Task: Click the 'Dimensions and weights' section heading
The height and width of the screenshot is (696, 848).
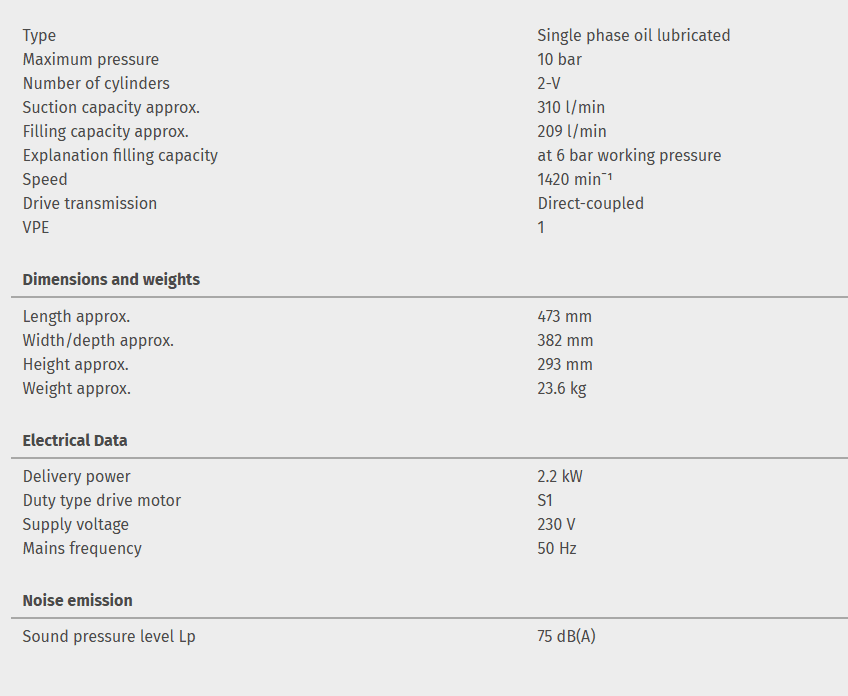Action: coord(111,280)
